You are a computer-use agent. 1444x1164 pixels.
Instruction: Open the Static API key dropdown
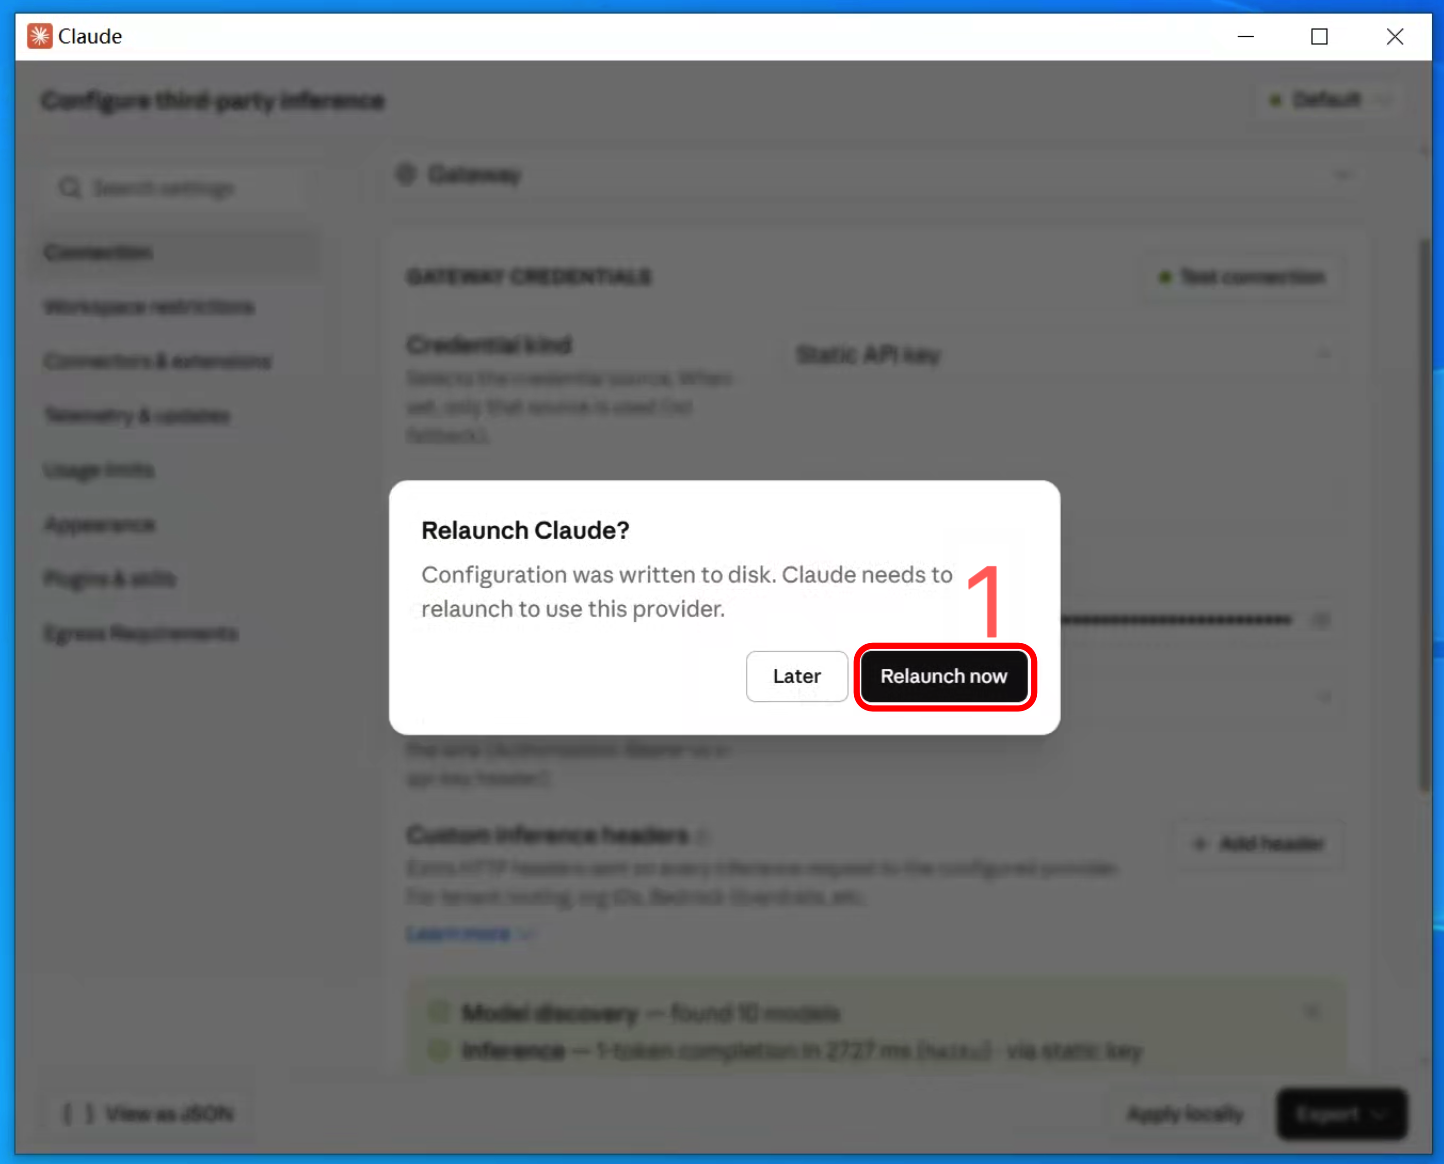click(1062, 355)
